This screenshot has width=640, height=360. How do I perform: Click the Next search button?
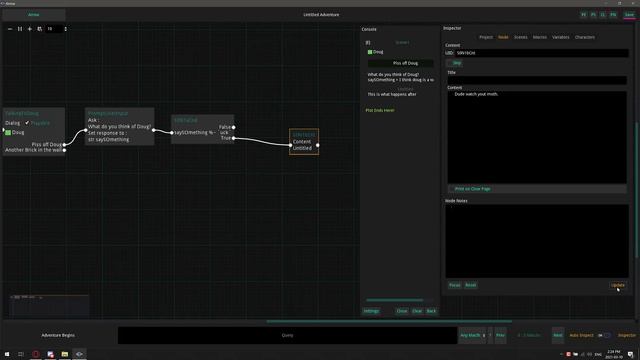click(558, 335)
